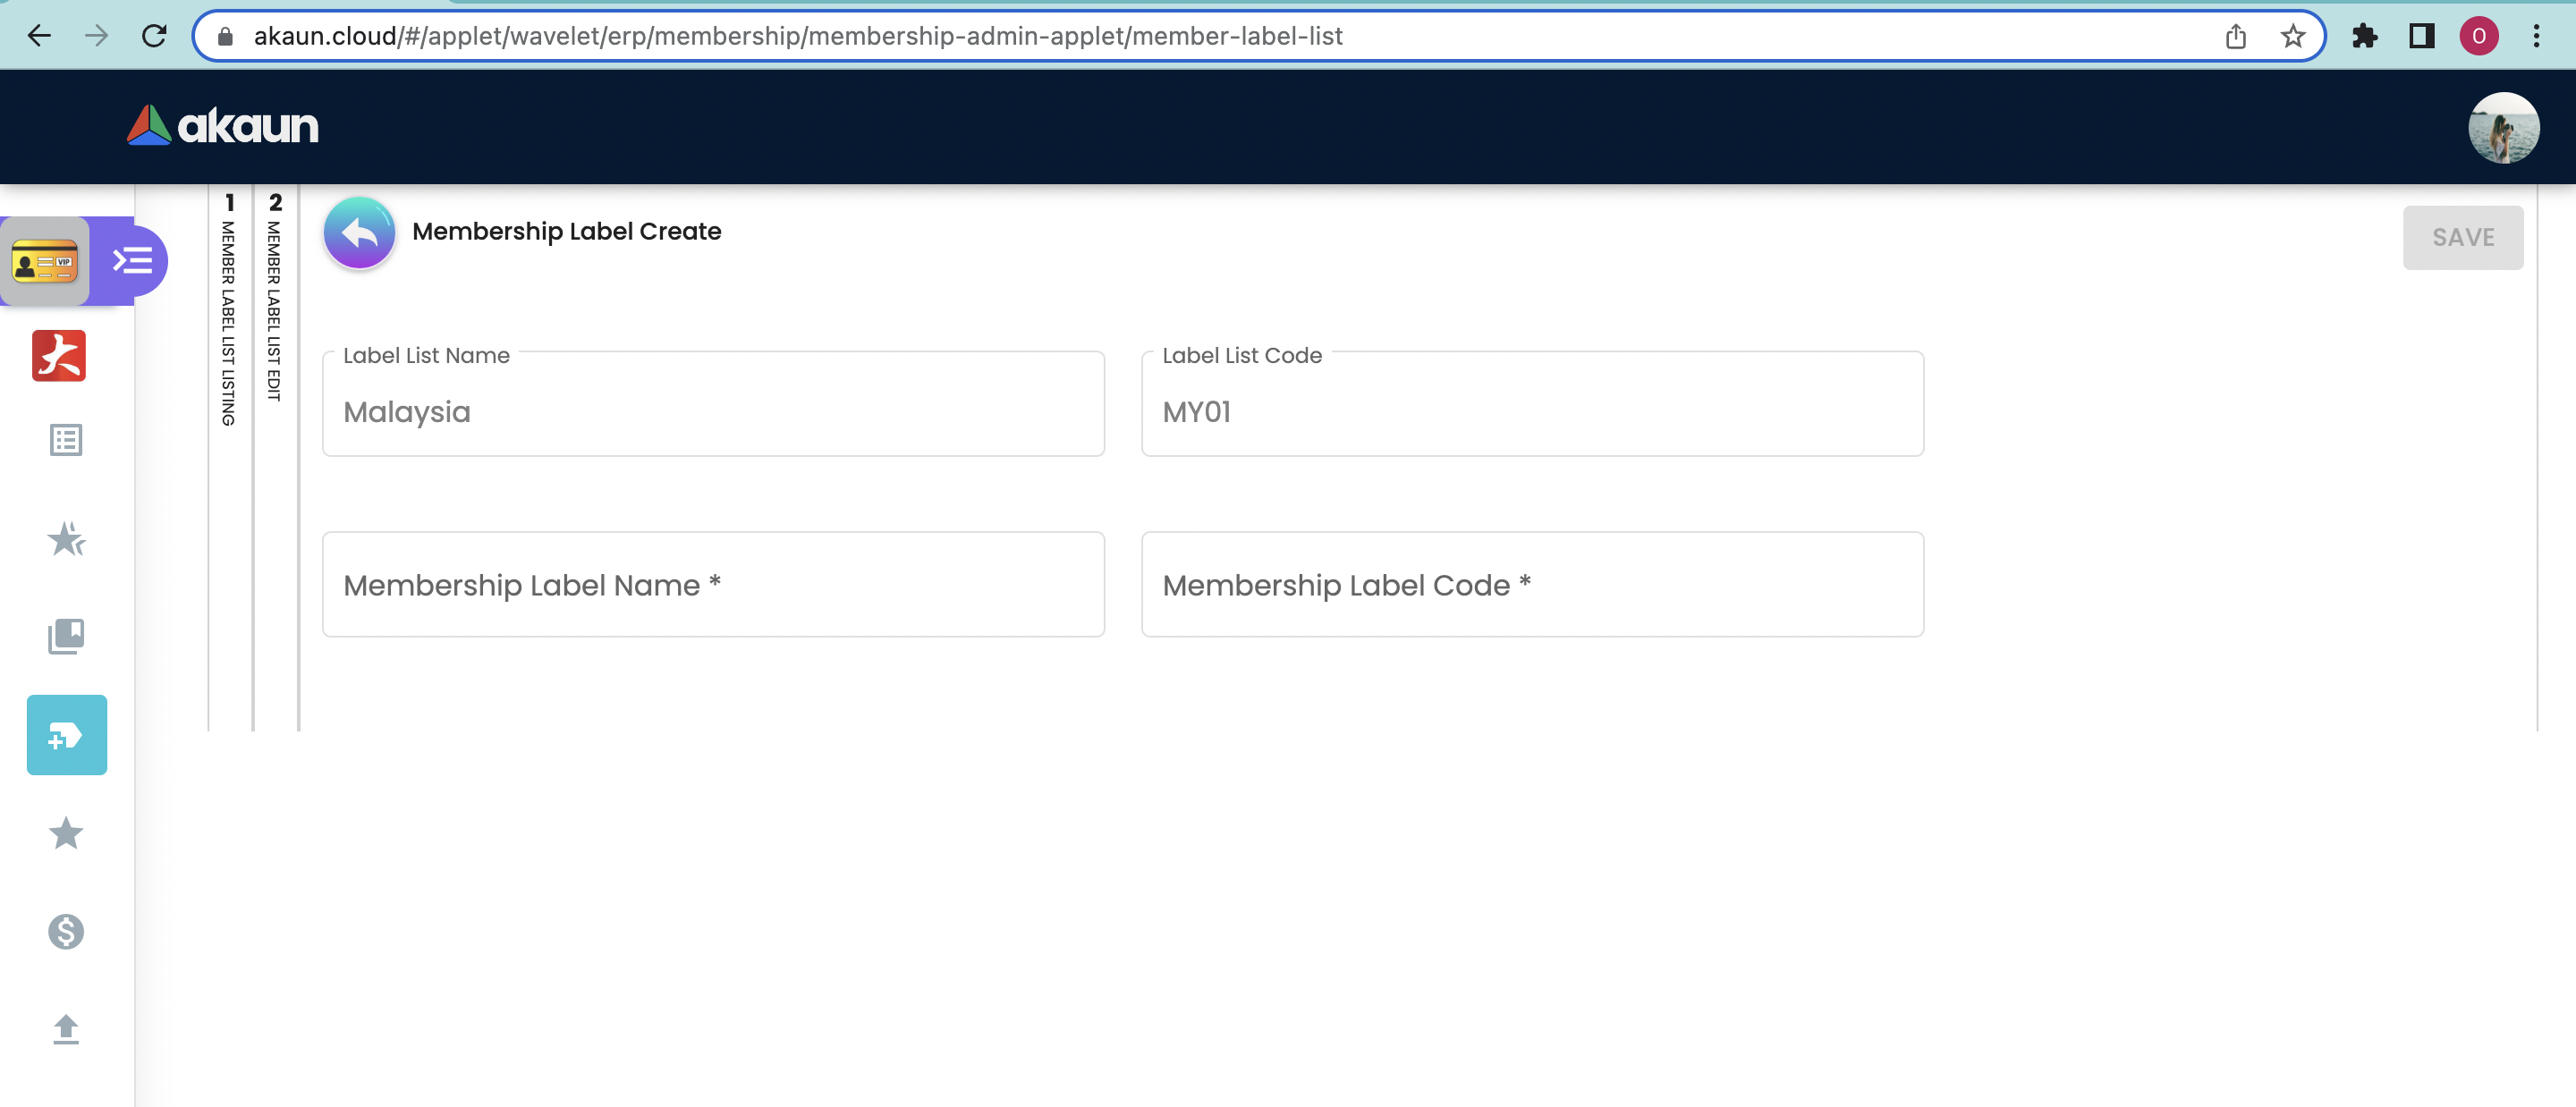The height and width of the screenshot is (1107, 2576).
Task: Click the red running figure sidebar icon
Action: [x=59, y=356]
